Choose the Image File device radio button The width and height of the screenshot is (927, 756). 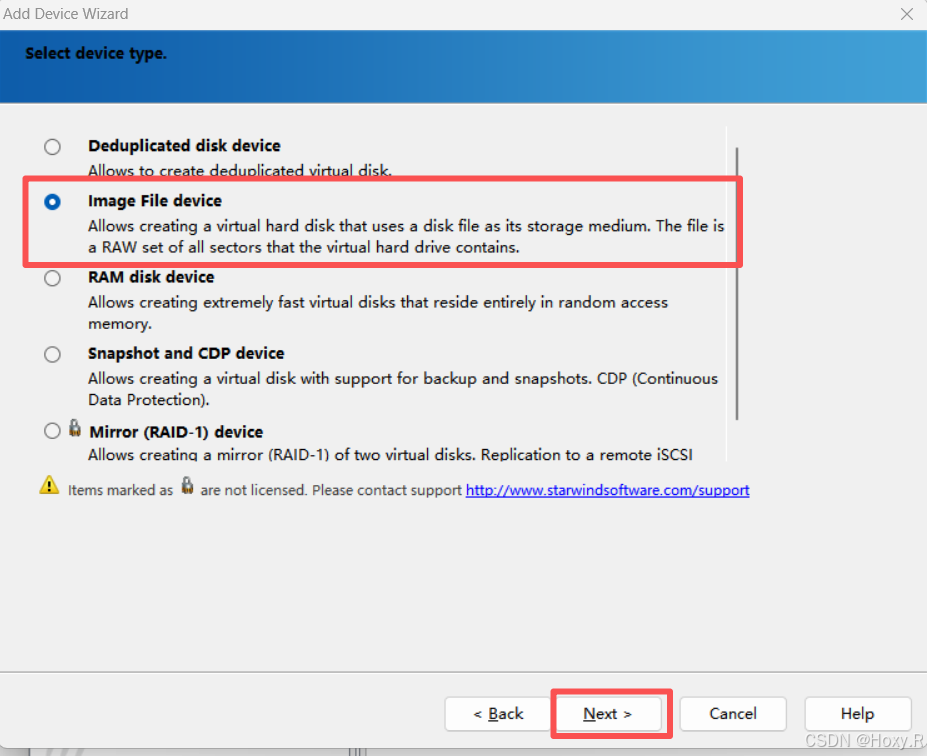coord(53,202)
